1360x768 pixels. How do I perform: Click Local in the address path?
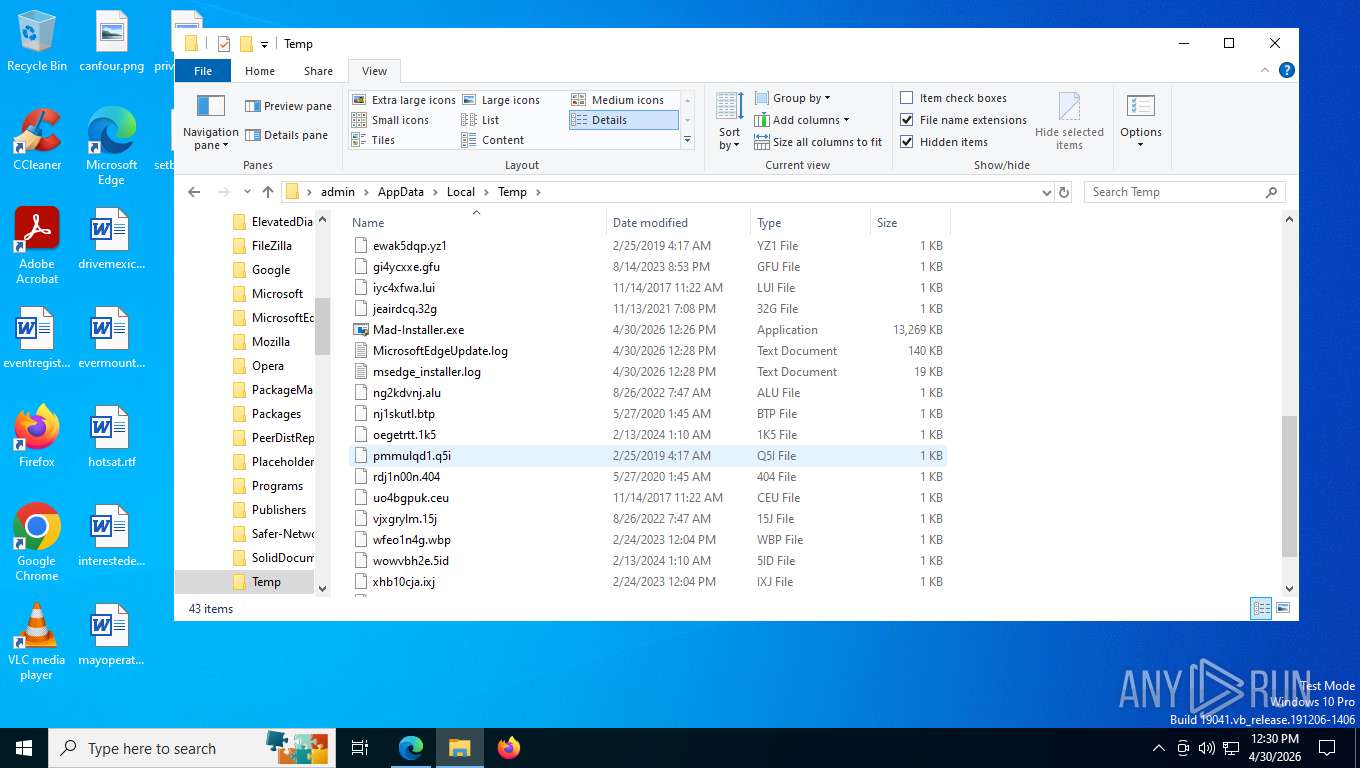(461, 192)
